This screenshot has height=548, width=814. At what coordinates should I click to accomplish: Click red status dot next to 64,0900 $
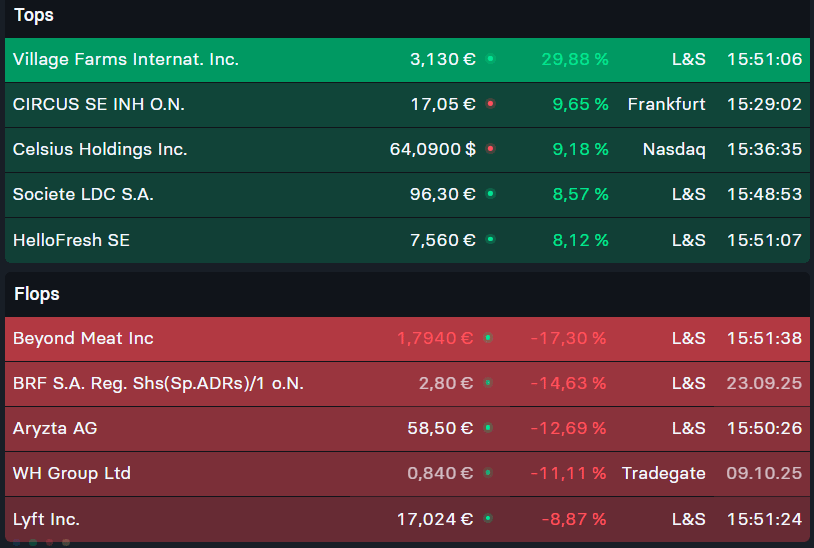point(490,149)
